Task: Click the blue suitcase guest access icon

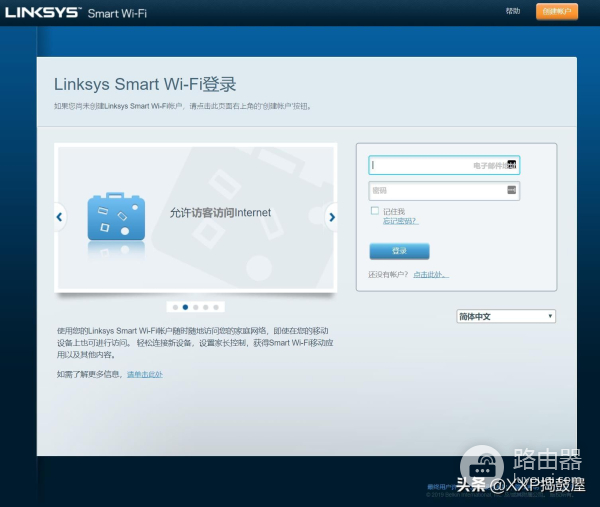Action: [116, 217]
